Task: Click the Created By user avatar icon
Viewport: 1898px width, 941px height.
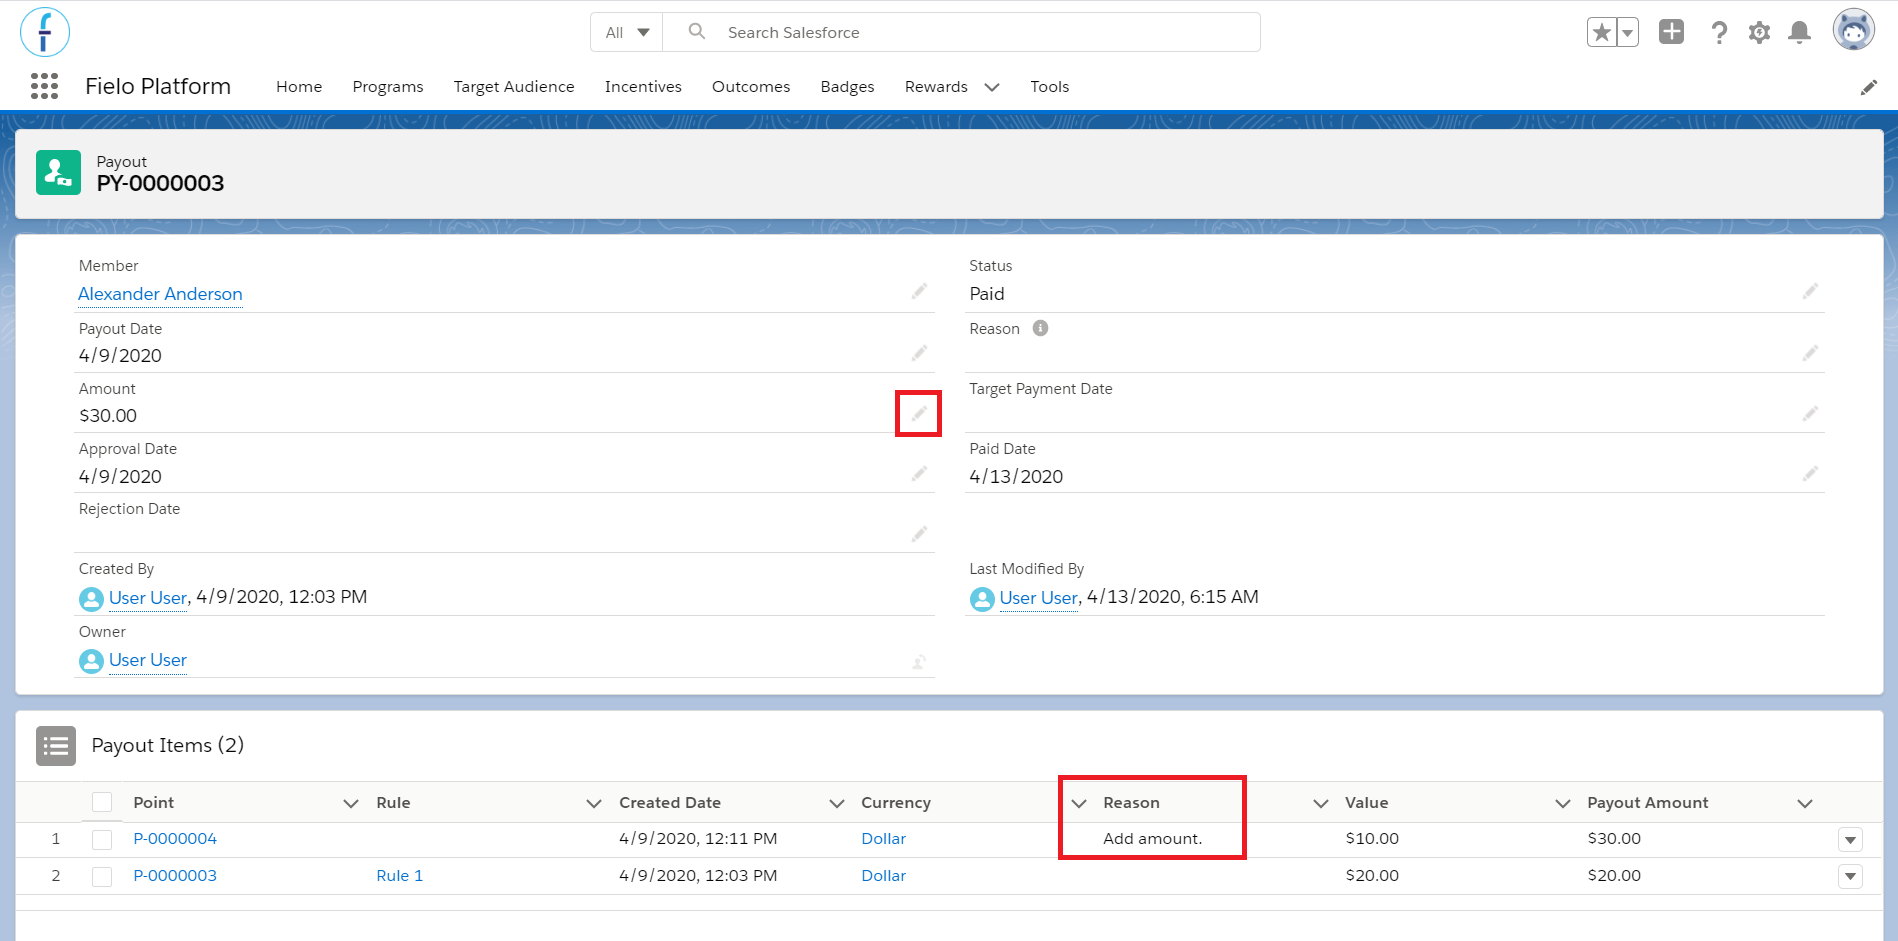Action: pos(91,599)
